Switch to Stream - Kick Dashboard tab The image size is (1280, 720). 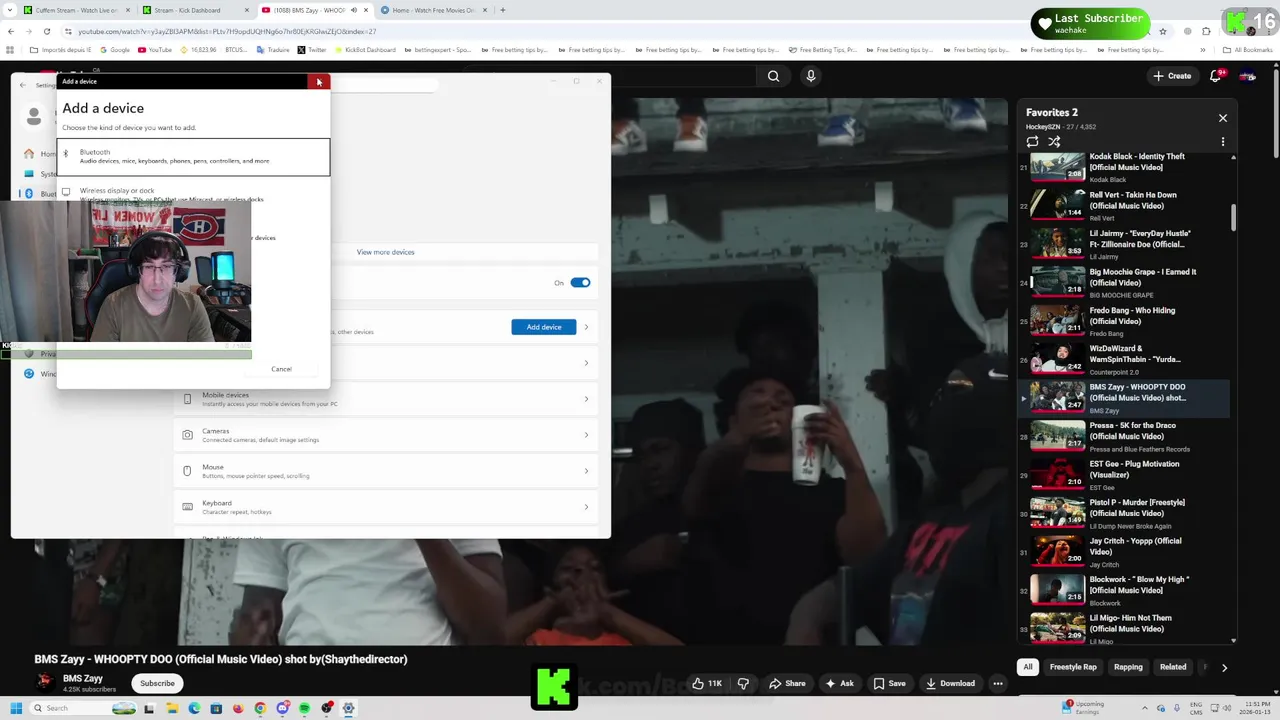tap(195, 10)
